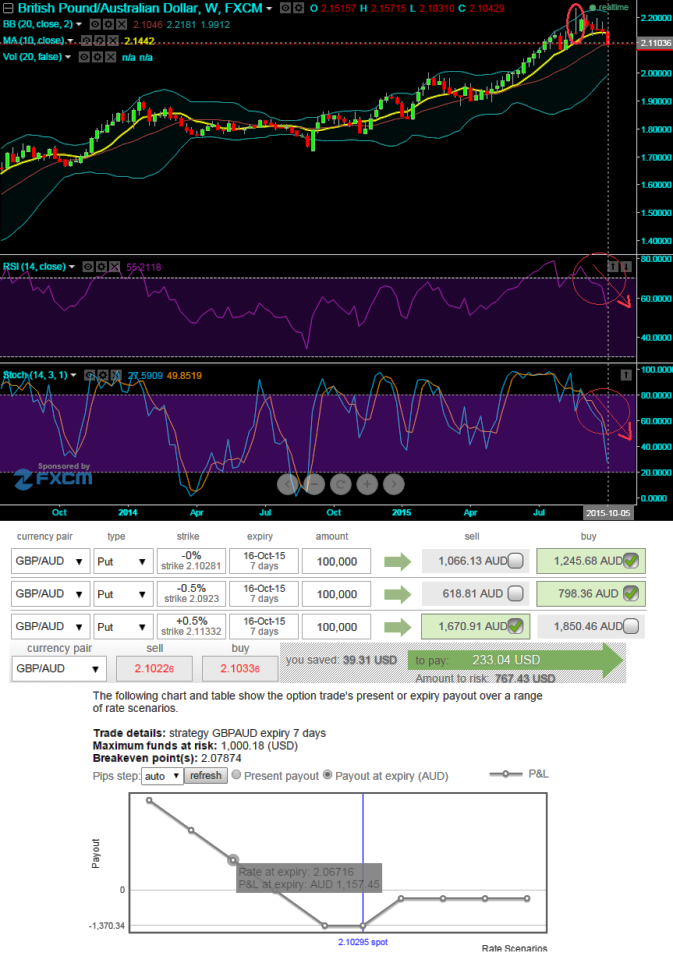Image resolution: width=673 pixels, height=956 pixels.
Task: Zoom in the chart with the round plus control
Action: pyautogui.click(x=367, y=484)
